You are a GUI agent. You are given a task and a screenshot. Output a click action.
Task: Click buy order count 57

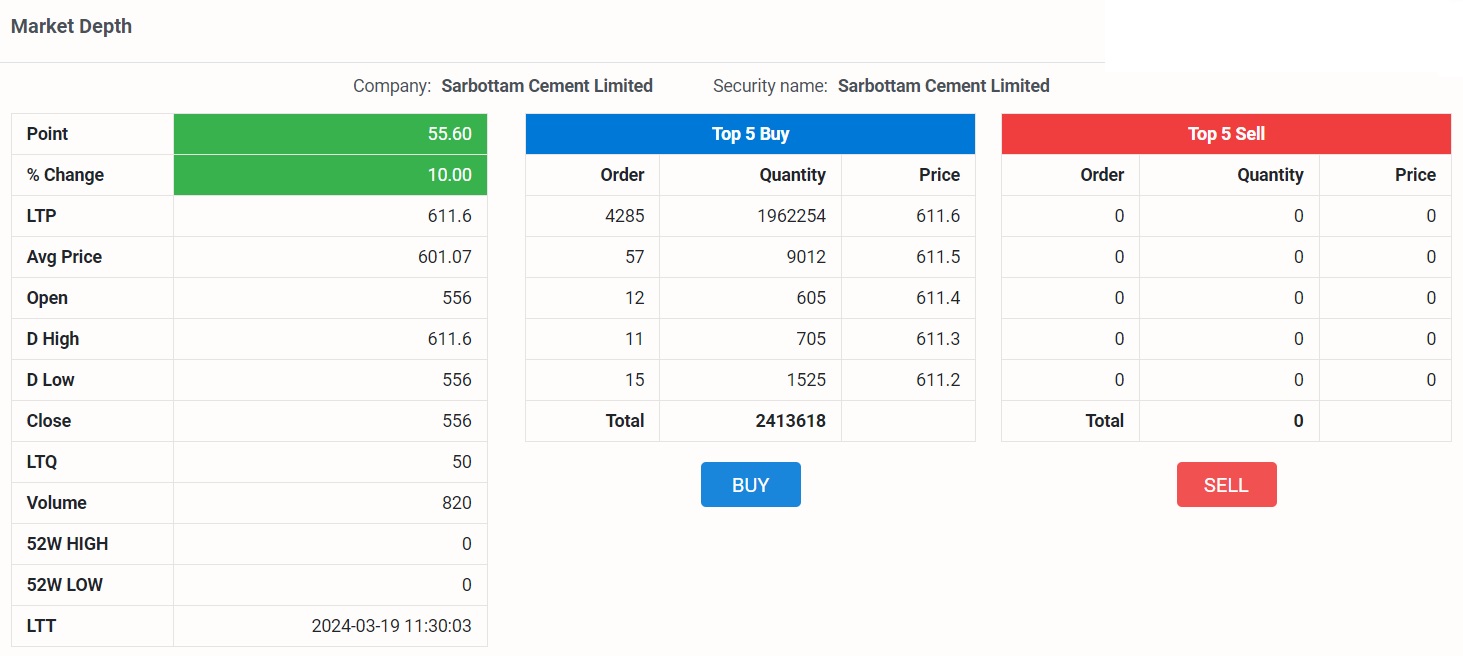(635, 257)
